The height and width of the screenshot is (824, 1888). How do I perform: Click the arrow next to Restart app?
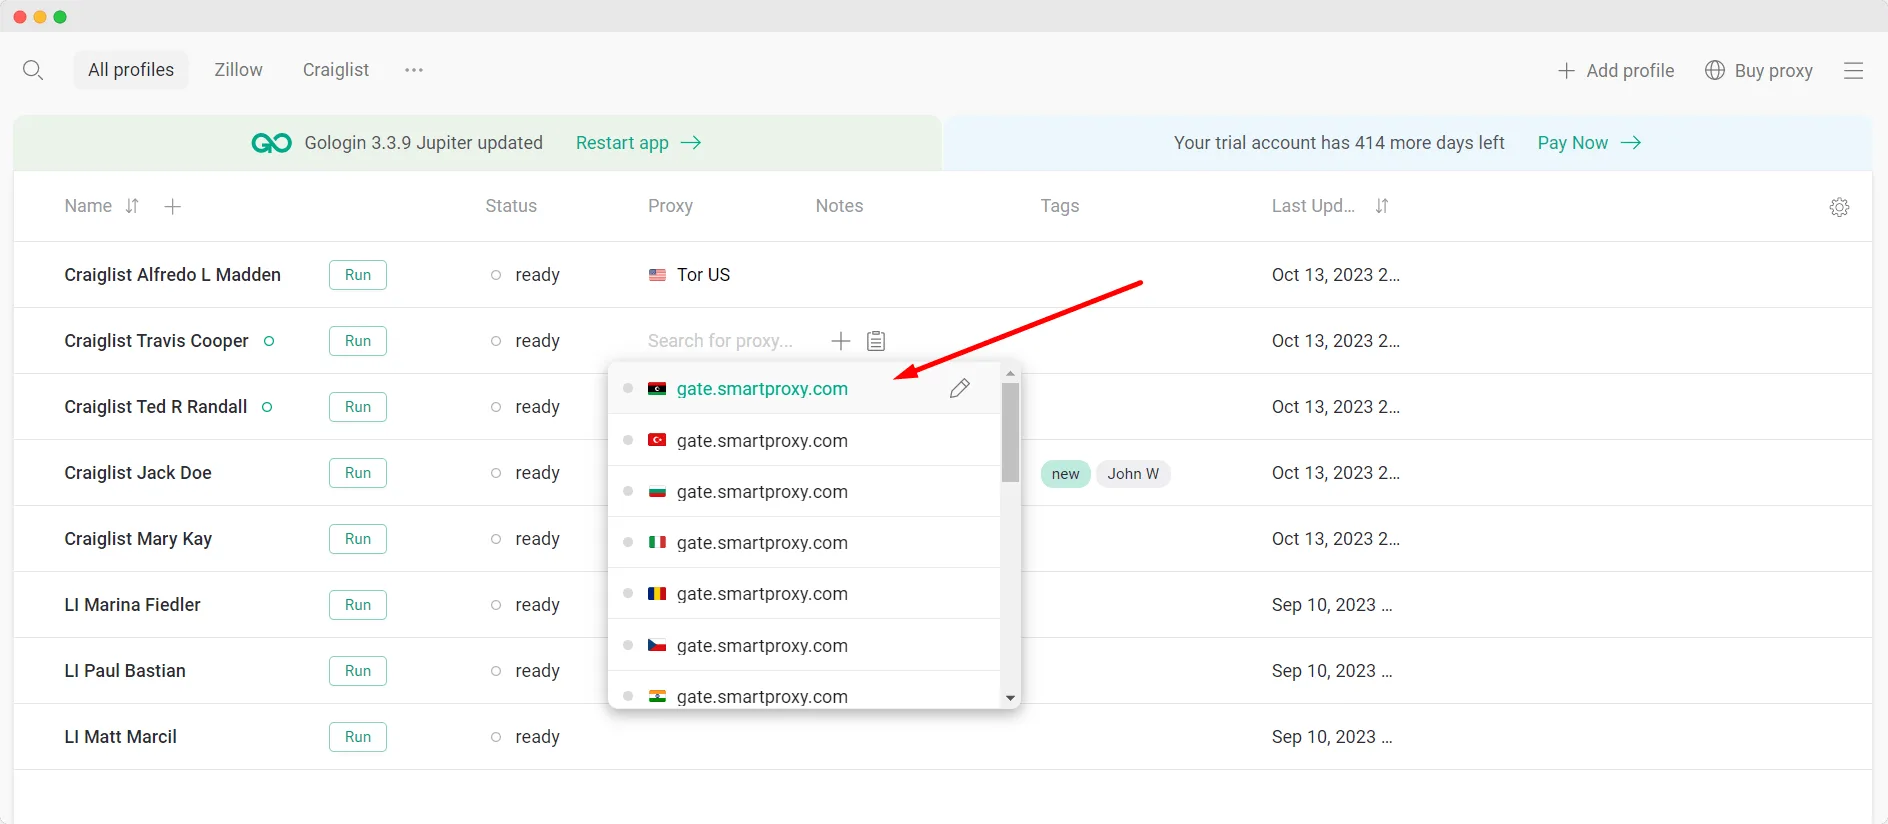tap(691, 143)
